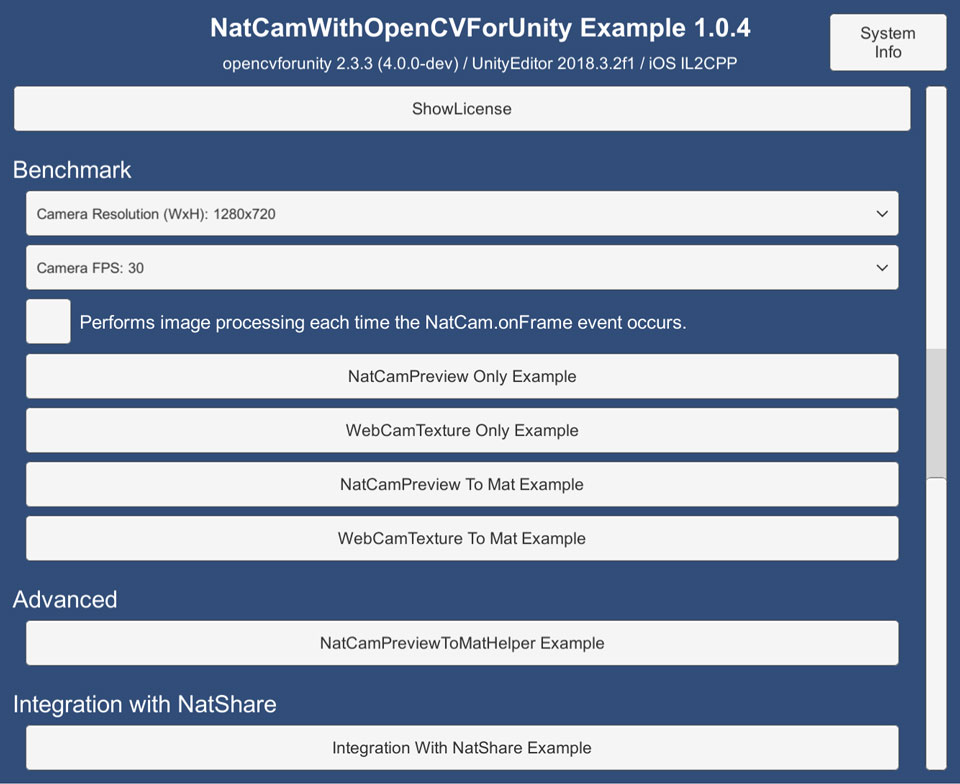Viewport: 960px width, 784px height.
Task: Select the Benchmark section heading
Action: click(72, 170)
